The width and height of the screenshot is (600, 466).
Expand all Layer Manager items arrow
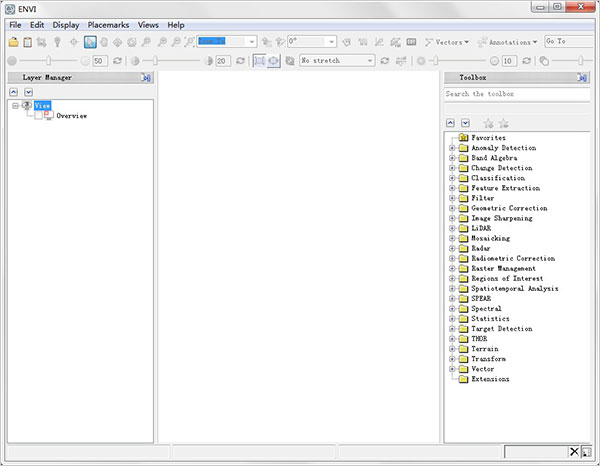(x=28, y=92)
